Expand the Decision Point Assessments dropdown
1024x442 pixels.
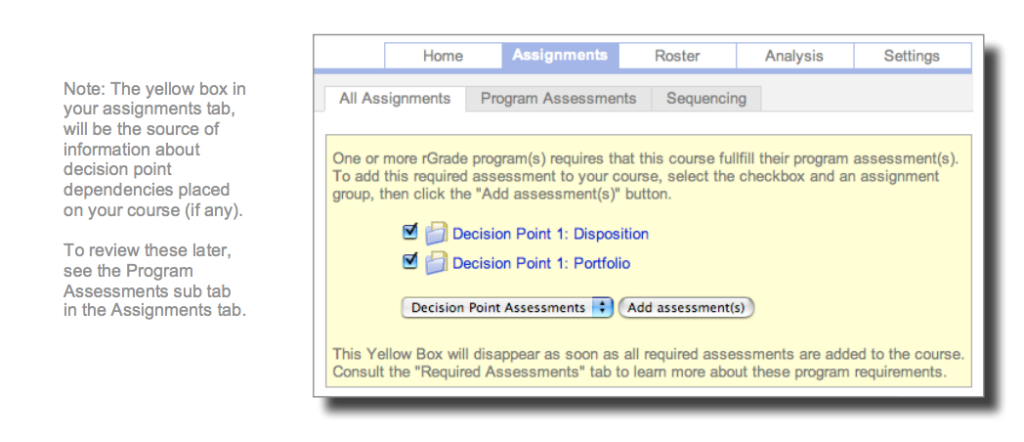[507, 308]
